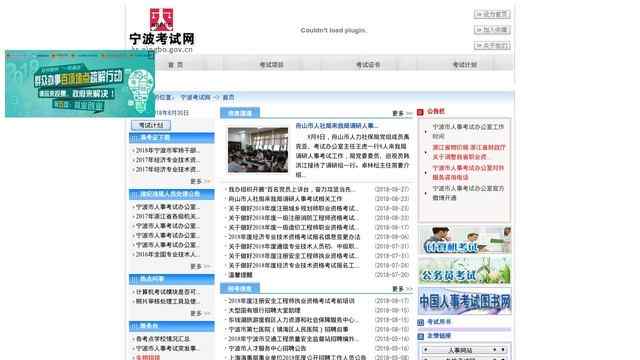Open the 考试计划 navigation menu item
Viewport: 640px width, 360px height.
[464, 64]
